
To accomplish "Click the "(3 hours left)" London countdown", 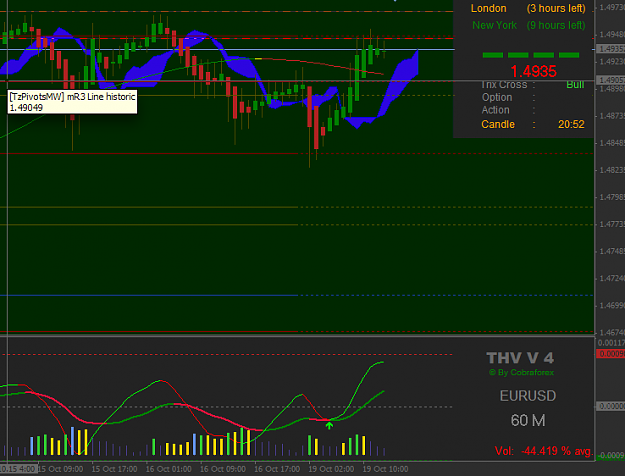I will (556, 8).
